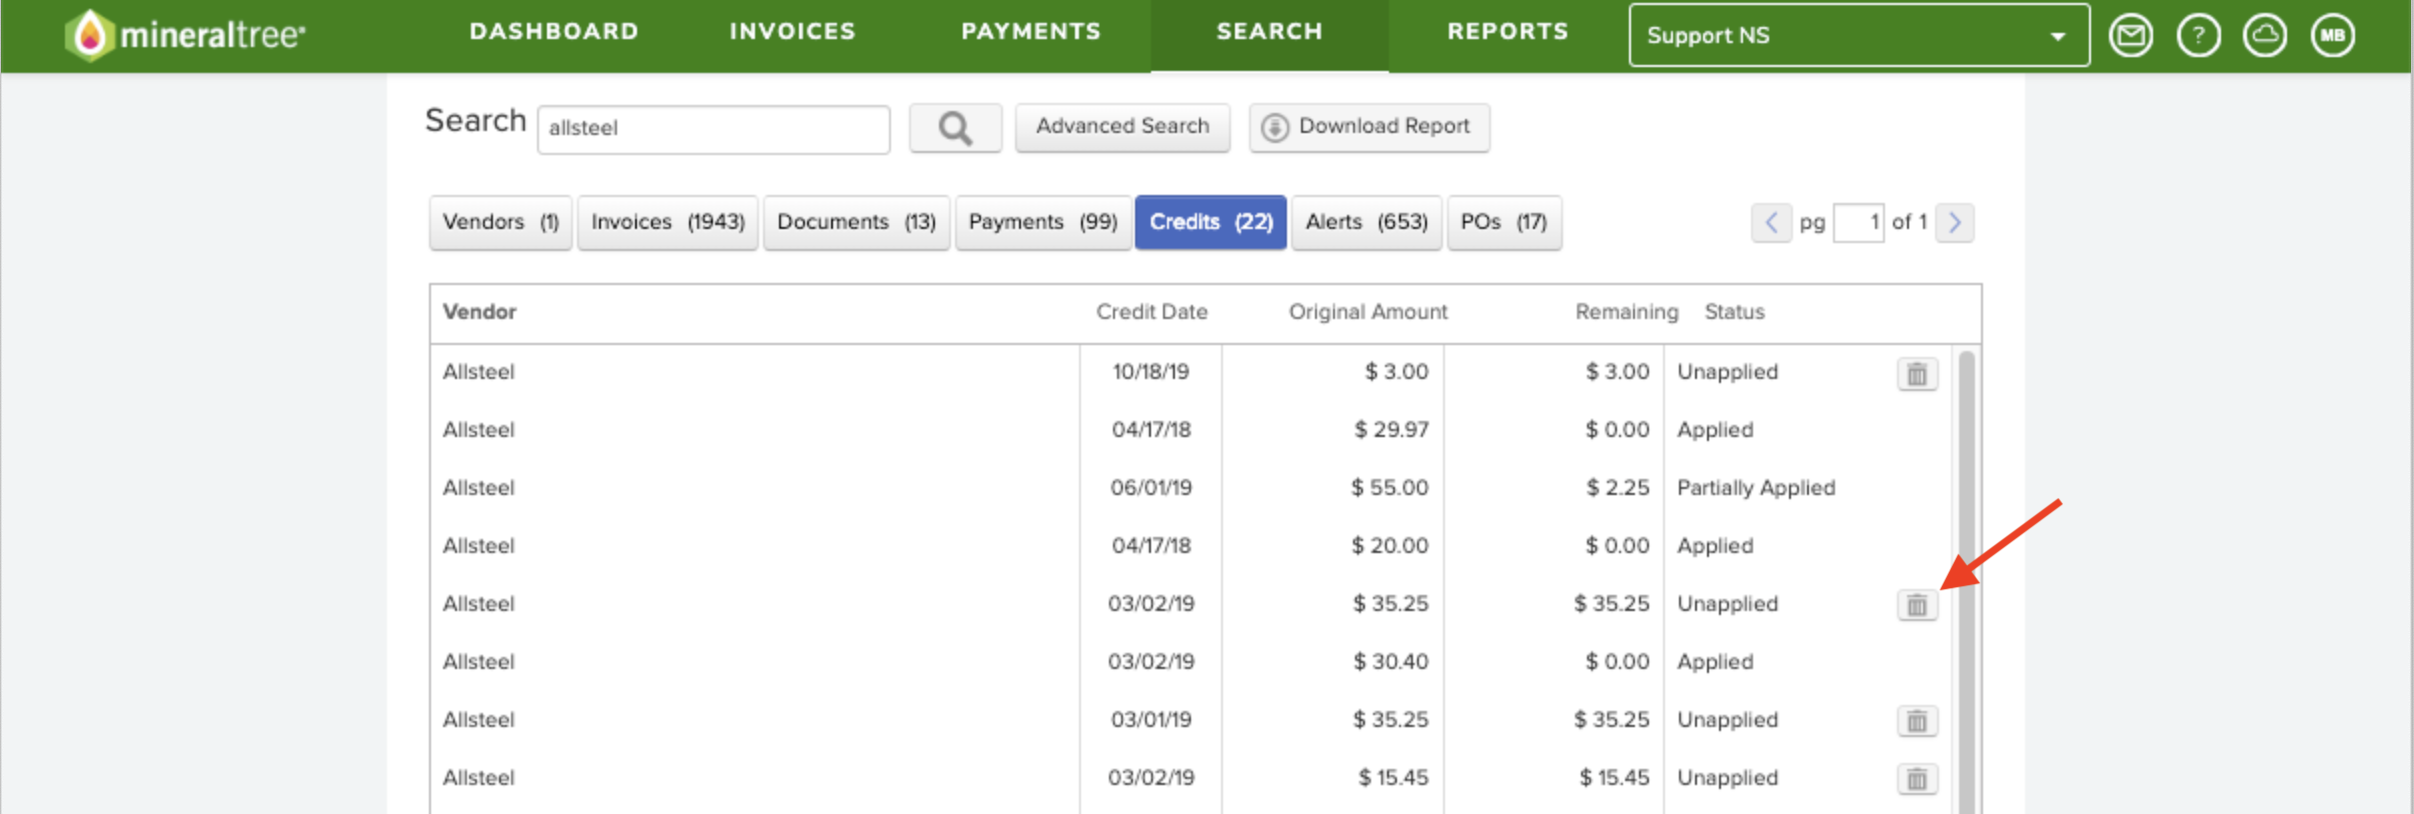
Task: Click the $ 15.45 original amount cell
Action: click(1393, 778)
